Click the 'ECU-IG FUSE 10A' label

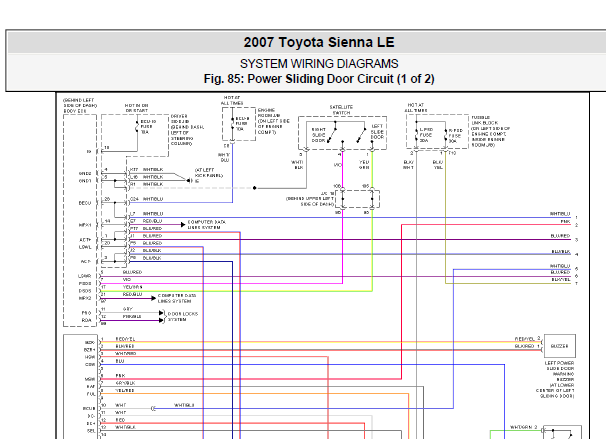click(148, 127)
